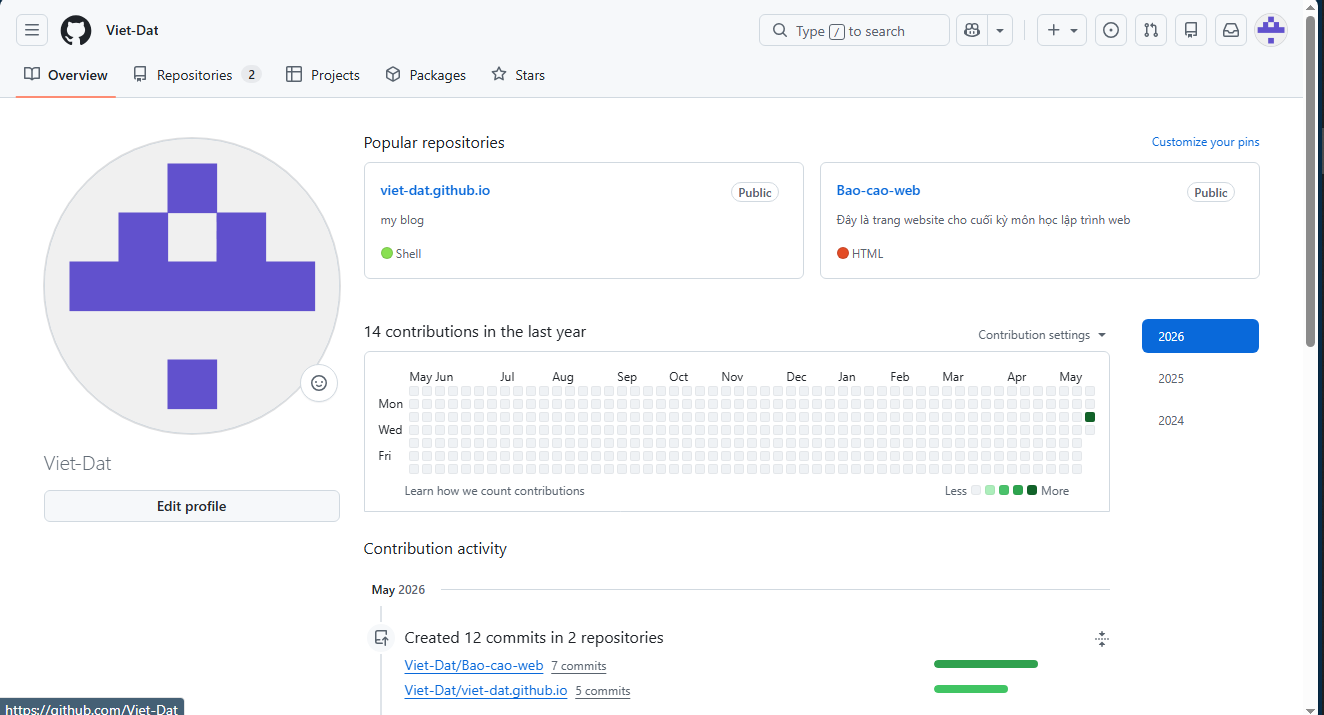Click the lightest green legend square
Viewport: 1324px width, 715px height.
point(990,490)
